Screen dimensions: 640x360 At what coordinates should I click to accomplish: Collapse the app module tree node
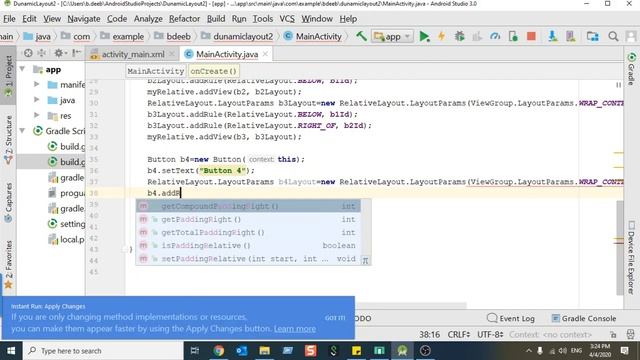23,69
